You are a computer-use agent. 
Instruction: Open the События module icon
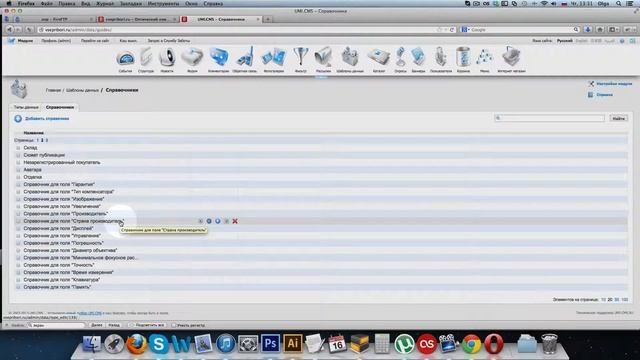(x=125, y=58)
